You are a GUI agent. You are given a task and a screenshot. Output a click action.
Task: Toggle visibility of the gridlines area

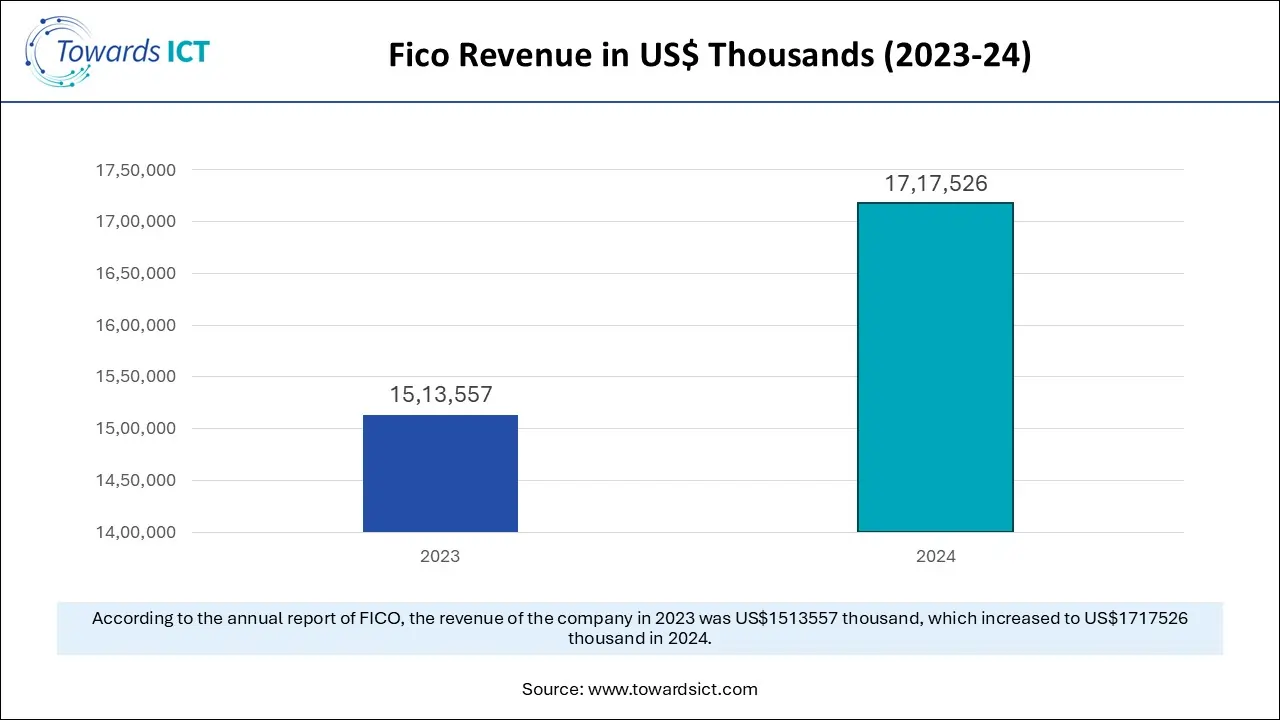(x=660, y=350)
